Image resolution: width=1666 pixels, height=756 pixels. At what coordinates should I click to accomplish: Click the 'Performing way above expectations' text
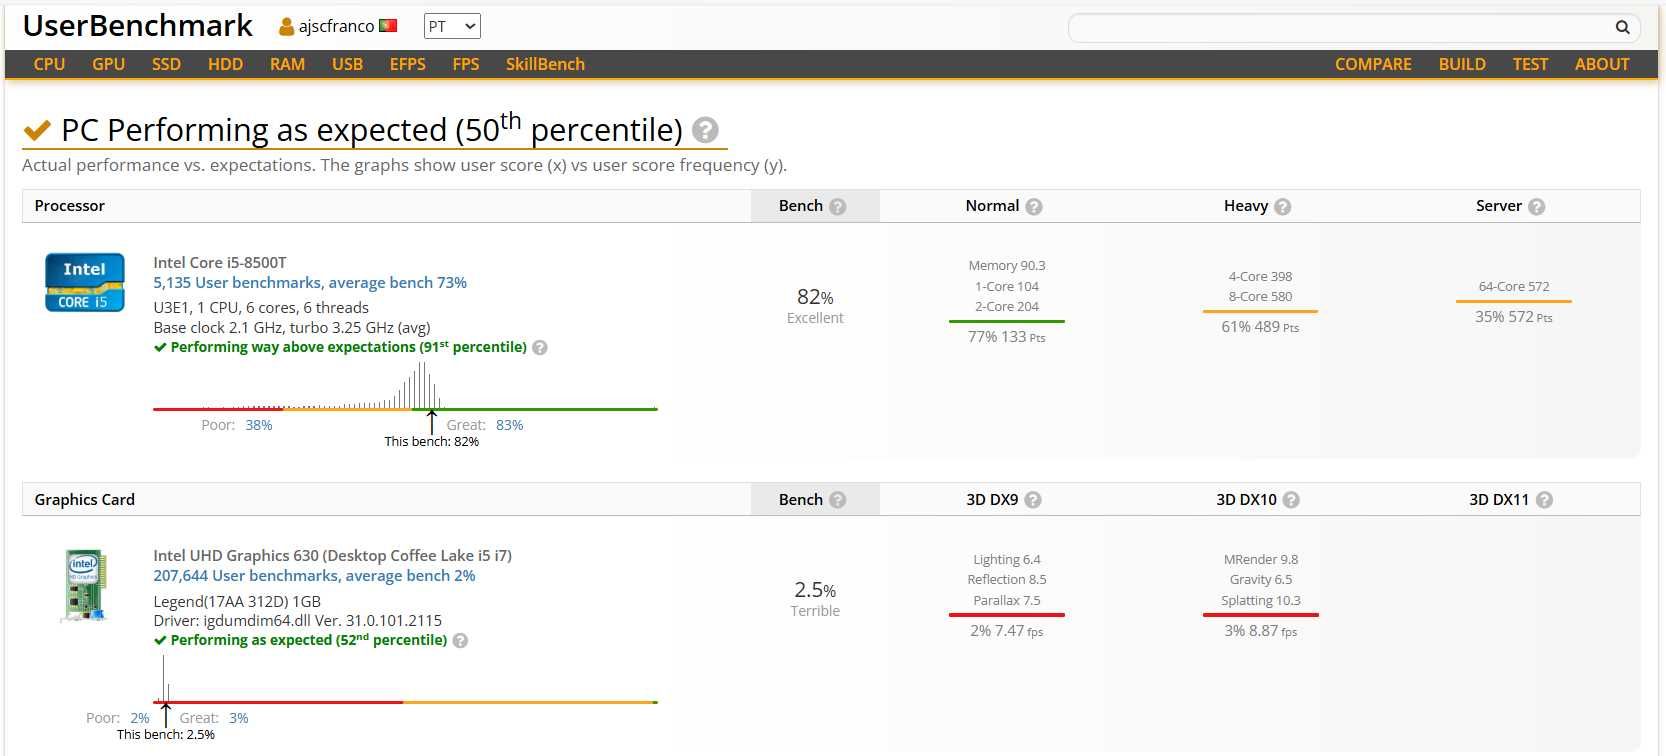pyautogui.click(x=293, y=347)
